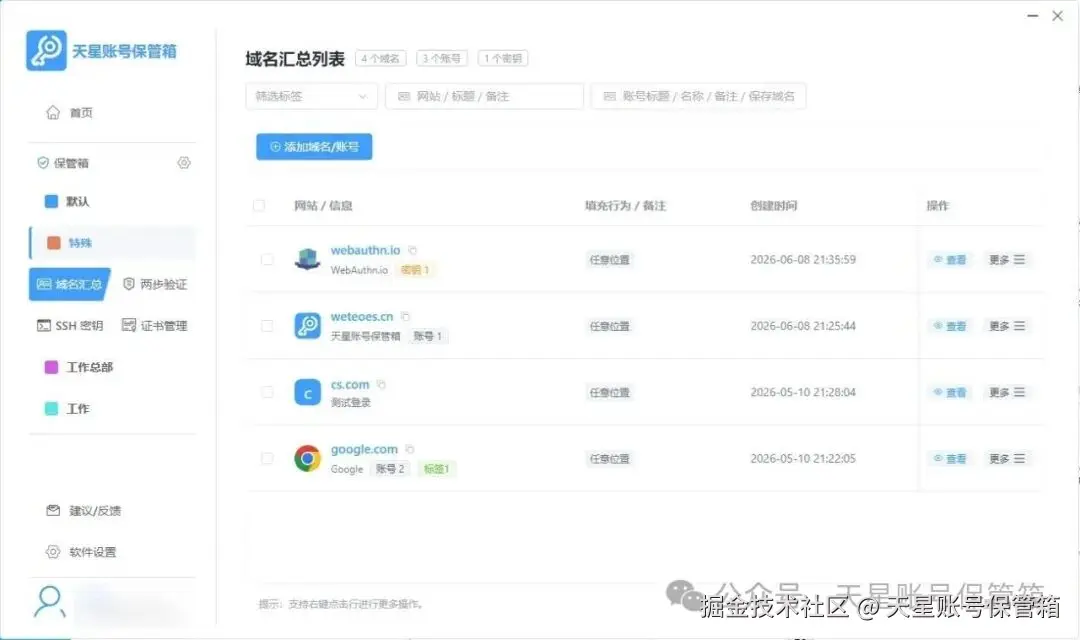This screenshot has width=1080, height=640.
Task: Click the 密钥 1 tag on webauthn.io
Action: [x=415, y=270]
